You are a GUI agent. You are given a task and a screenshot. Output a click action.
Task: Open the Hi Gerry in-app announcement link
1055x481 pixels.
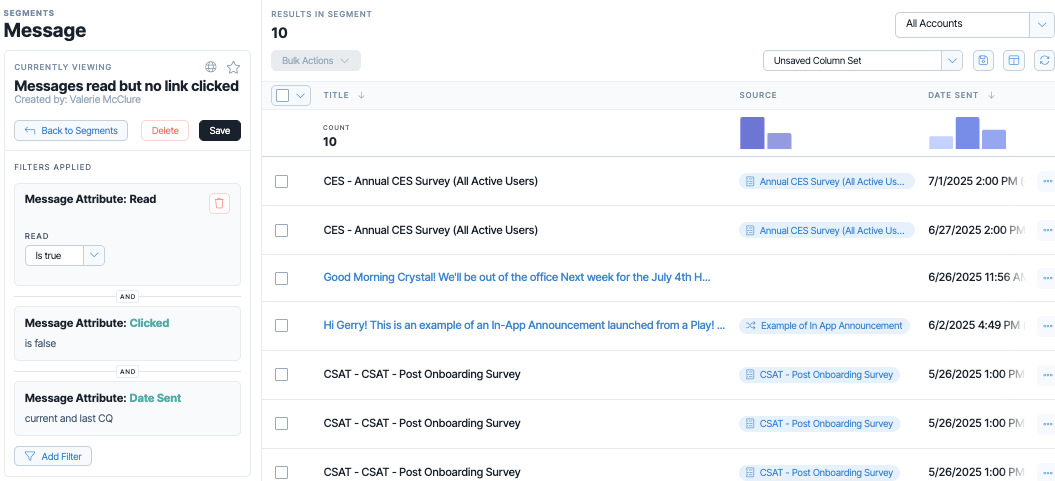(x=524, y=326)
